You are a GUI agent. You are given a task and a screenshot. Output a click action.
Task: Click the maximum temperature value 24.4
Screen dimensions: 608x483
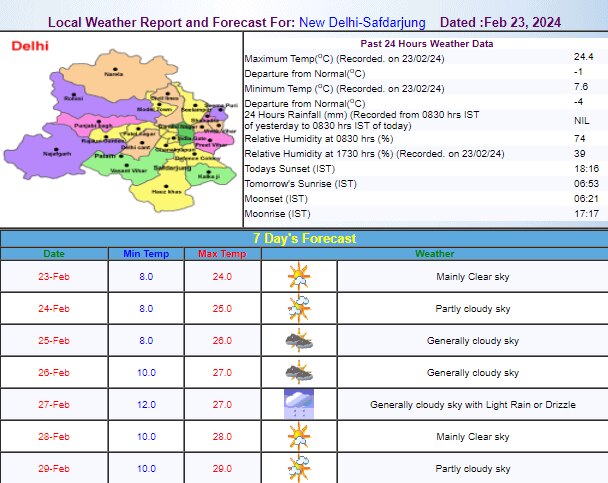584,57
